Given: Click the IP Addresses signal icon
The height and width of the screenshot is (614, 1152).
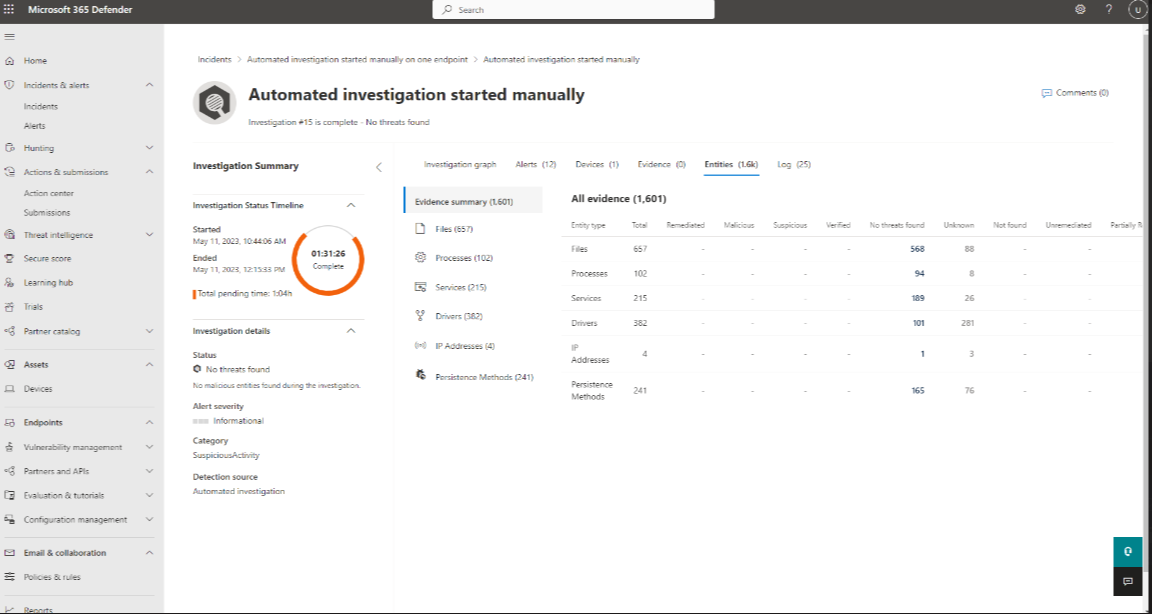Looking at the screenshot, I should [421, 347].
